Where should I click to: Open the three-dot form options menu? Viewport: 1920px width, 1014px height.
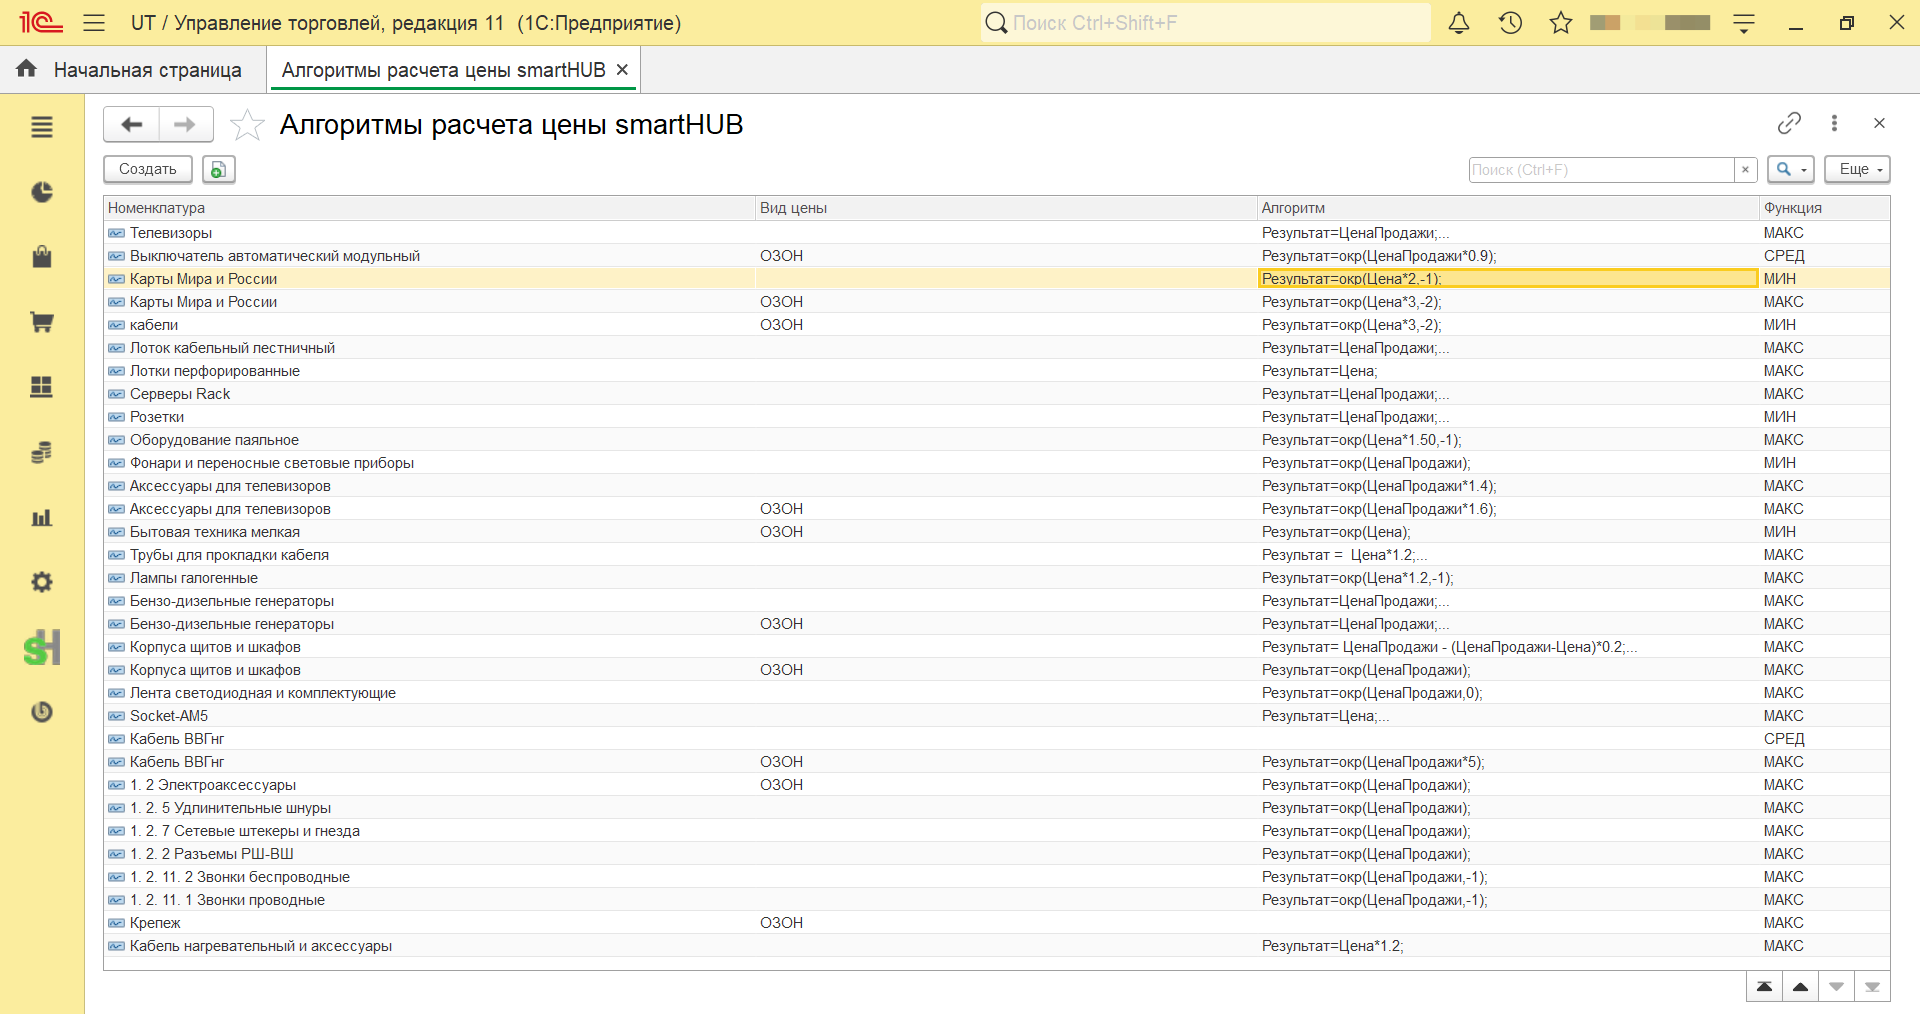pos(1834,123)
